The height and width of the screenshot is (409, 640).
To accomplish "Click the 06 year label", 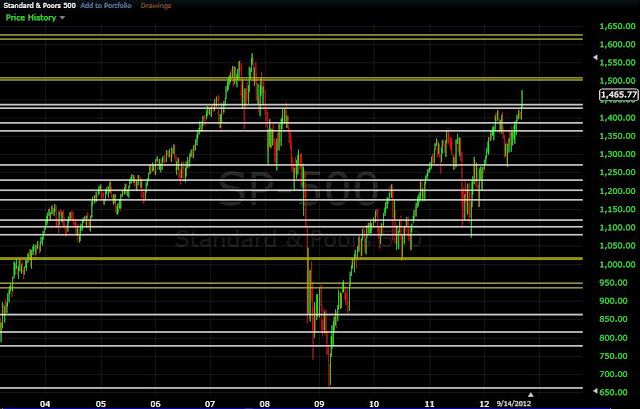I will 155,404.
